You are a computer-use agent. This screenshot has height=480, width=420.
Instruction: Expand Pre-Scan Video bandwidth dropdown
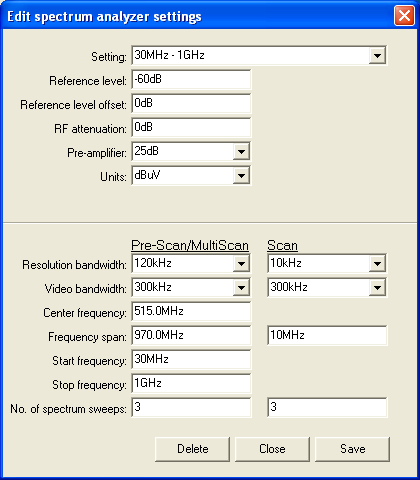pyautogui.click(x=241, y=288)
